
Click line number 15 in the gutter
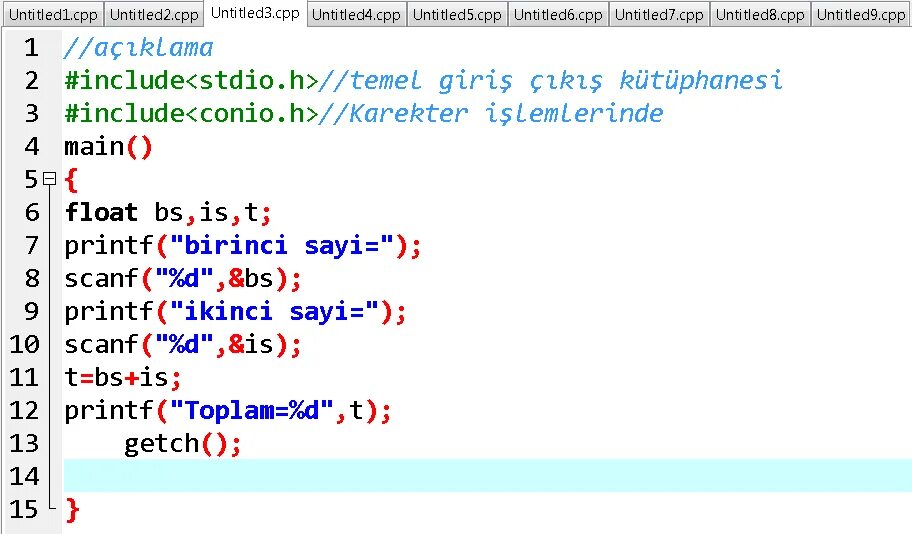point(24,510)
